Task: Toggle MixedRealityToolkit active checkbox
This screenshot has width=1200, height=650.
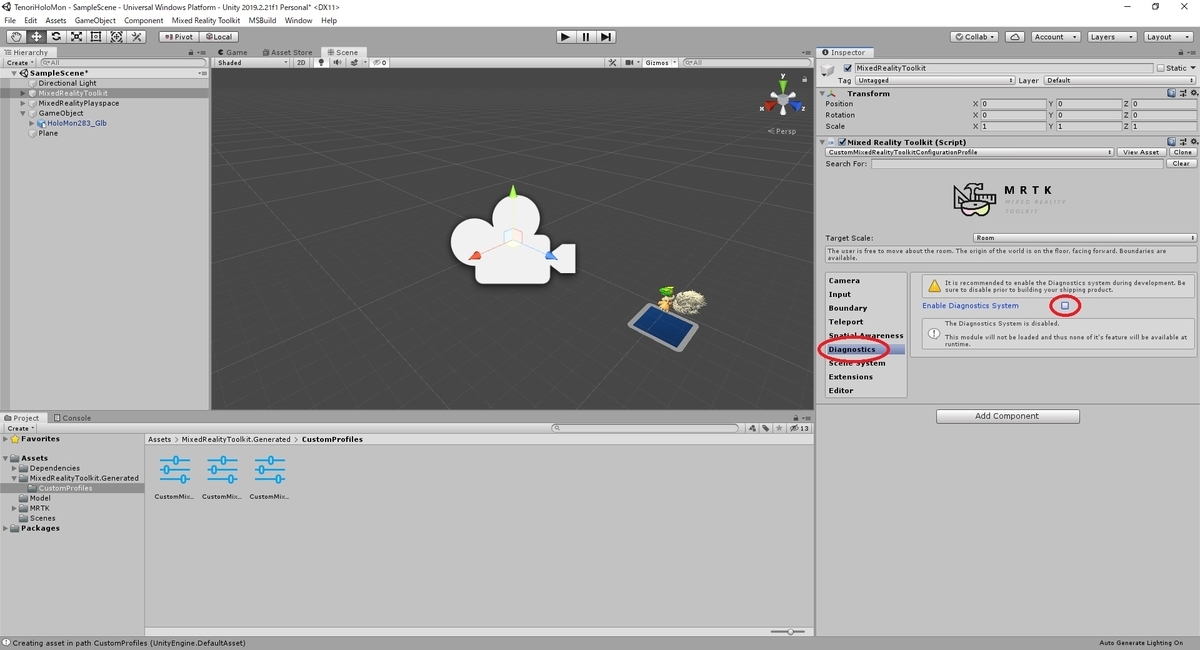Action: pyautogui.click(x=848, y=68)
